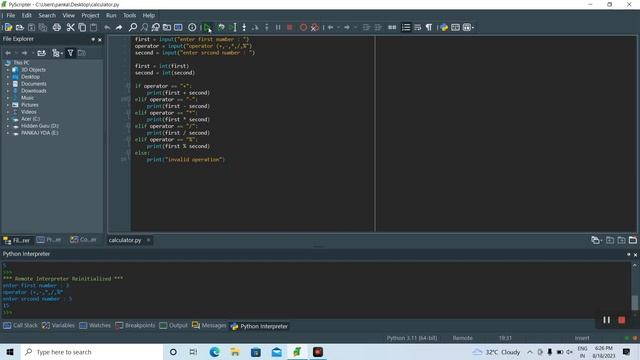The image size is (640, 360).
Task: Select Desktop in File Explorer tree
Action: point(30,77)
